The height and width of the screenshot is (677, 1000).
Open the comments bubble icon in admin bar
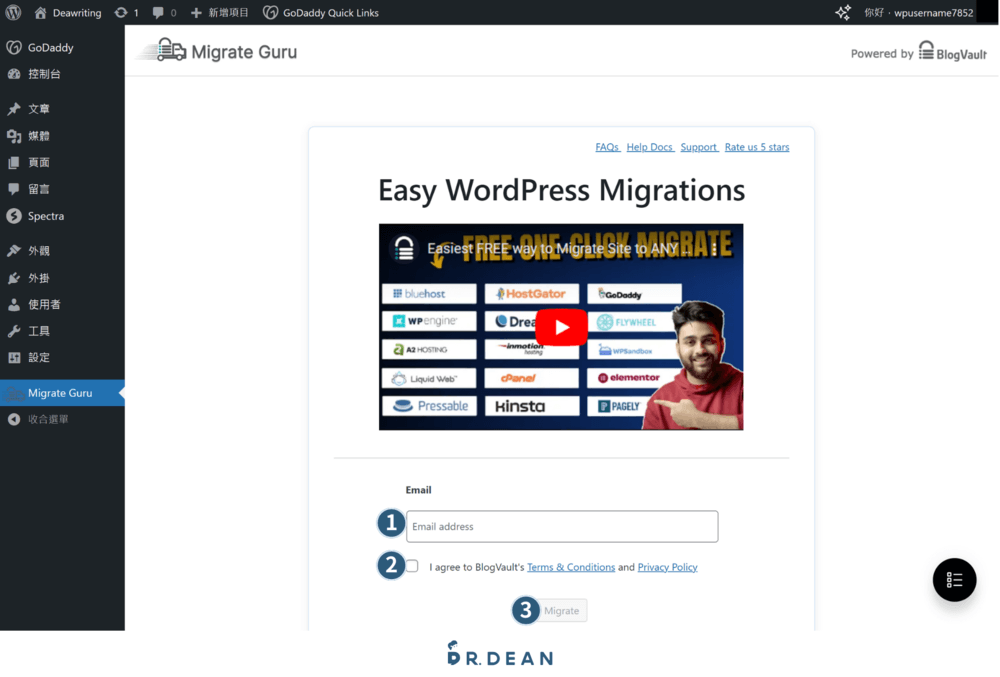(158, 12)
